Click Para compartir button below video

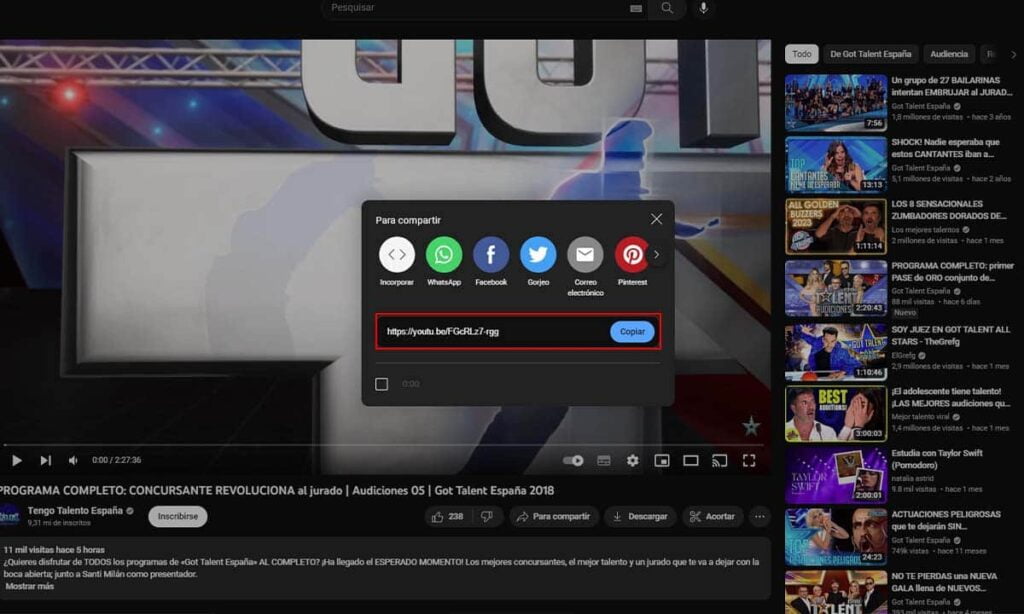553,517
